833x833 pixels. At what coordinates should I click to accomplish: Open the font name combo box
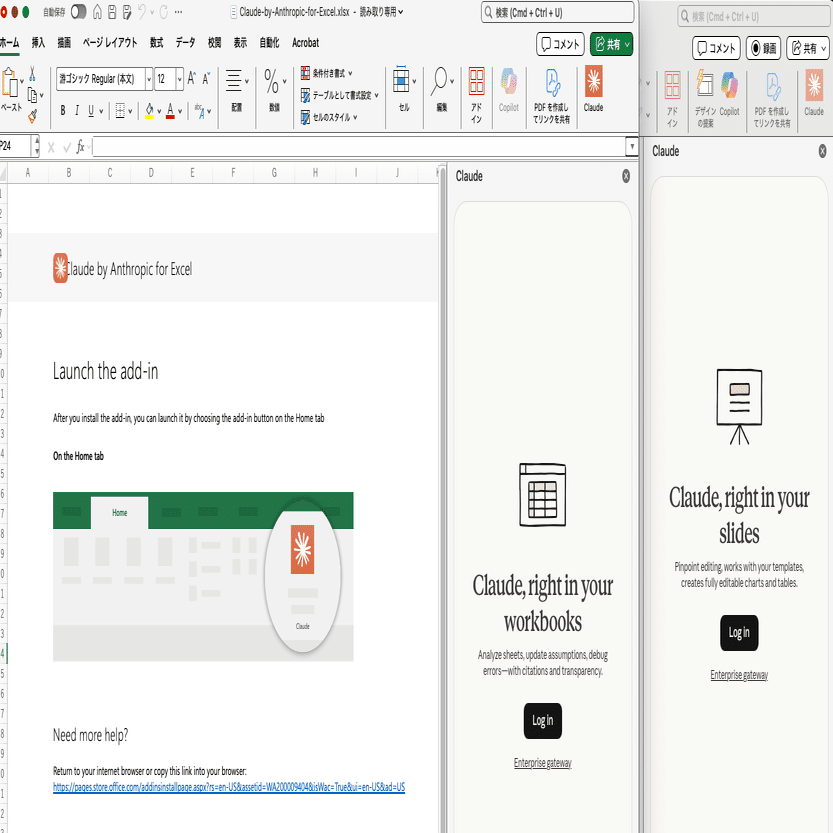[x=104, y=79]
